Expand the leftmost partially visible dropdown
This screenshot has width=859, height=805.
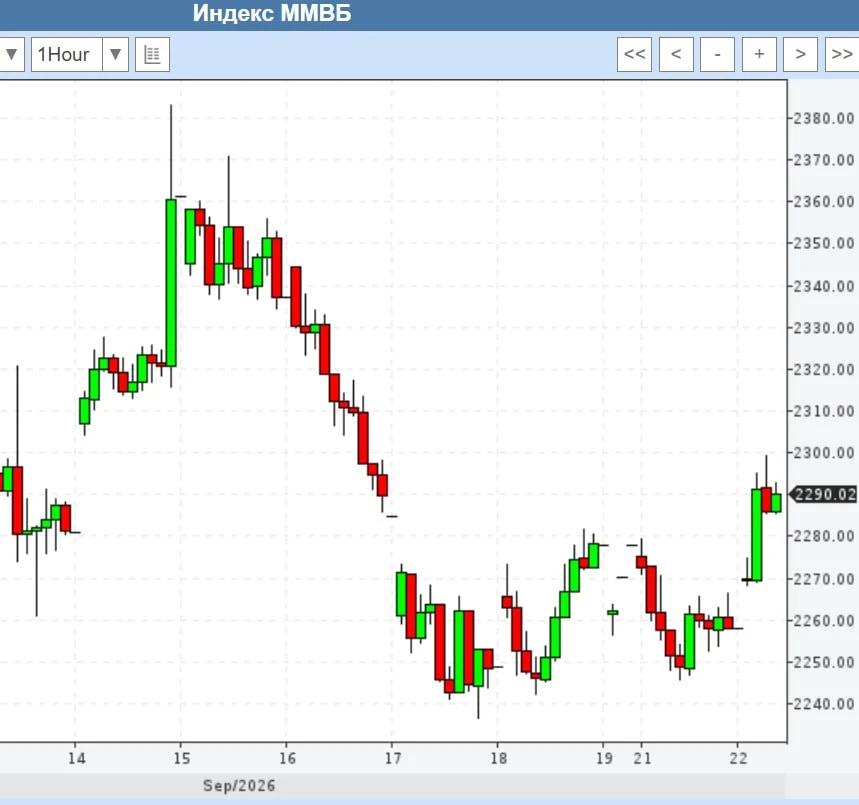[12, 54]
